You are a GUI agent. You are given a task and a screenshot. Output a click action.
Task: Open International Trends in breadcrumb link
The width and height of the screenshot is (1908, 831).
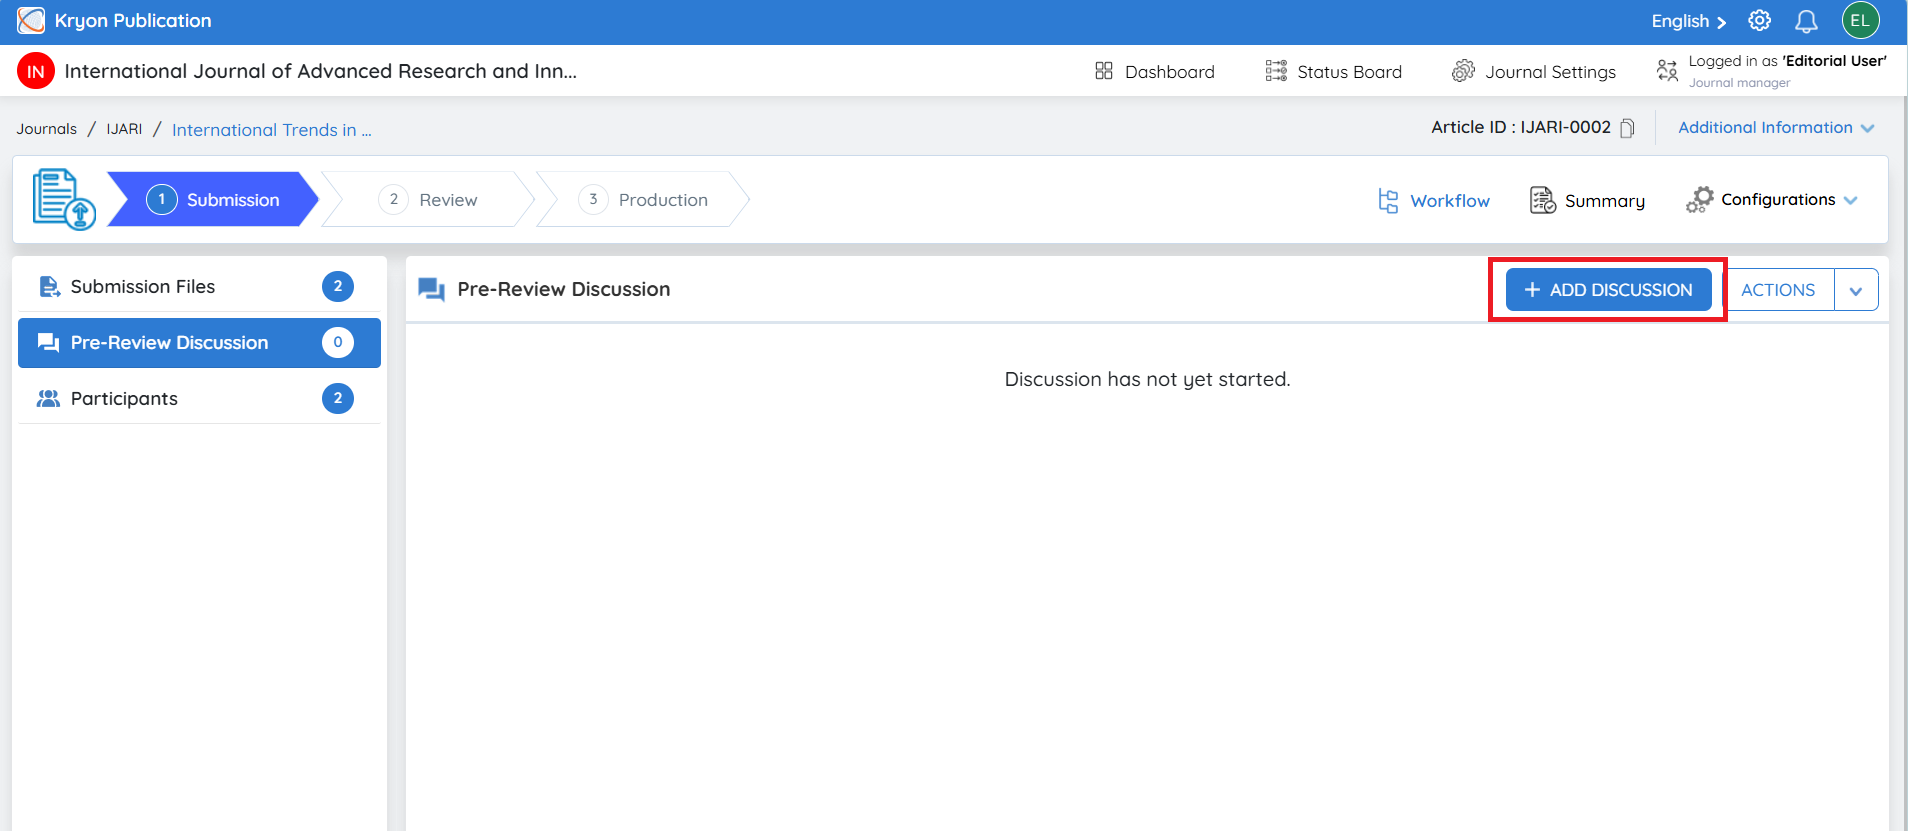pyautogui.click(x=271, y=130)
